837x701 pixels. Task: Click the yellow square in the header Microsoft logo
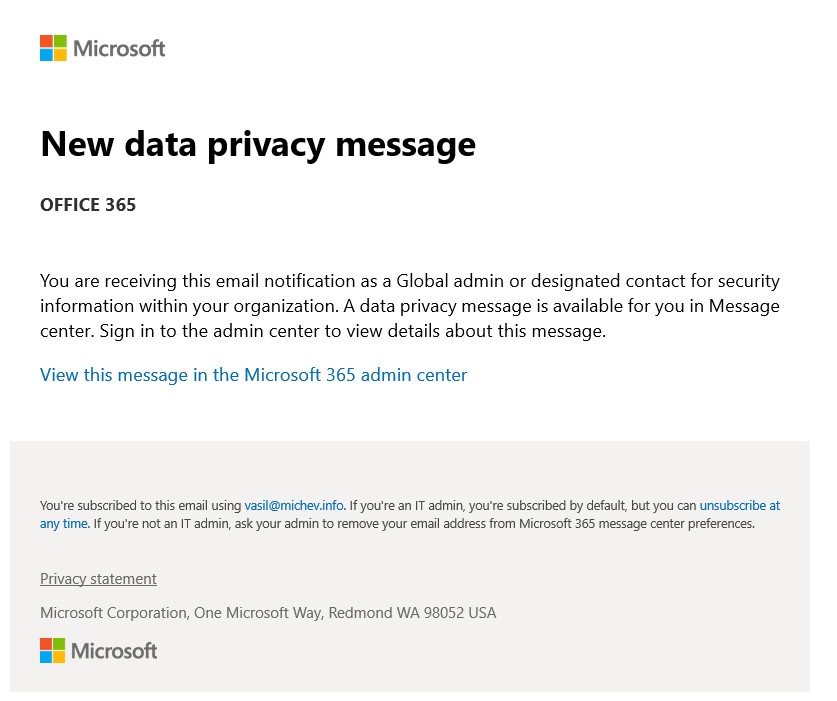tap(60, 54)
